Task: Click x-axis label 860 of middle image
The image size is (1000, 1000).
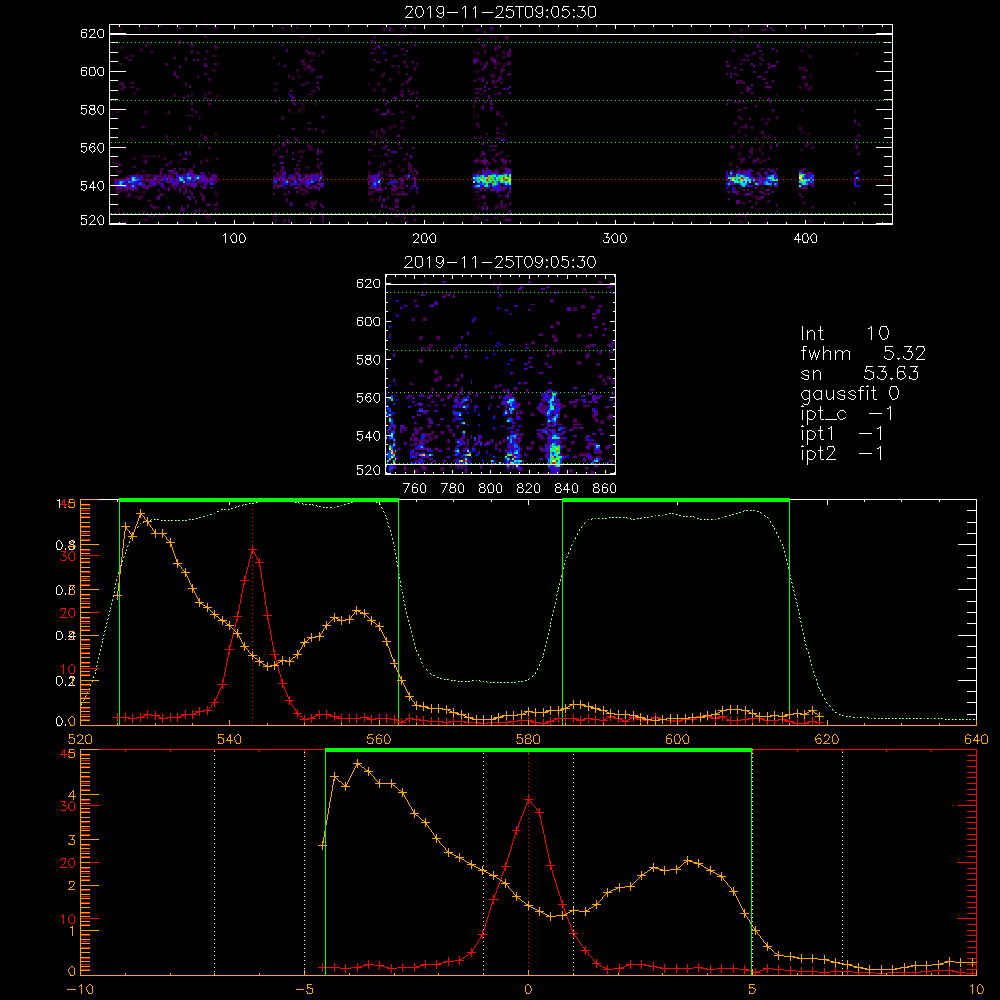Action: point(605,489)
